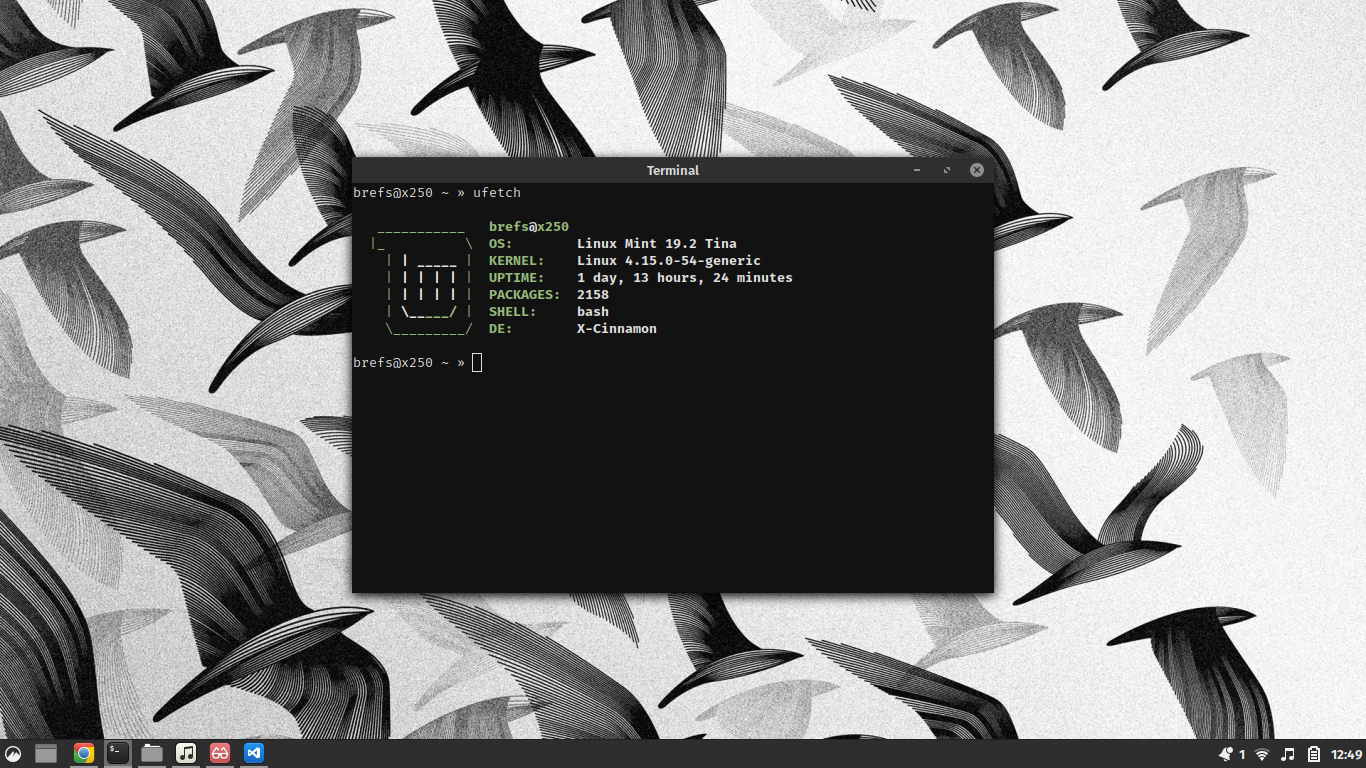The width and height of the screenshot is (1366, 768).
Task: Click the 'Linux Mint 19.2 Tina' OS value
Action: point(657,243)
